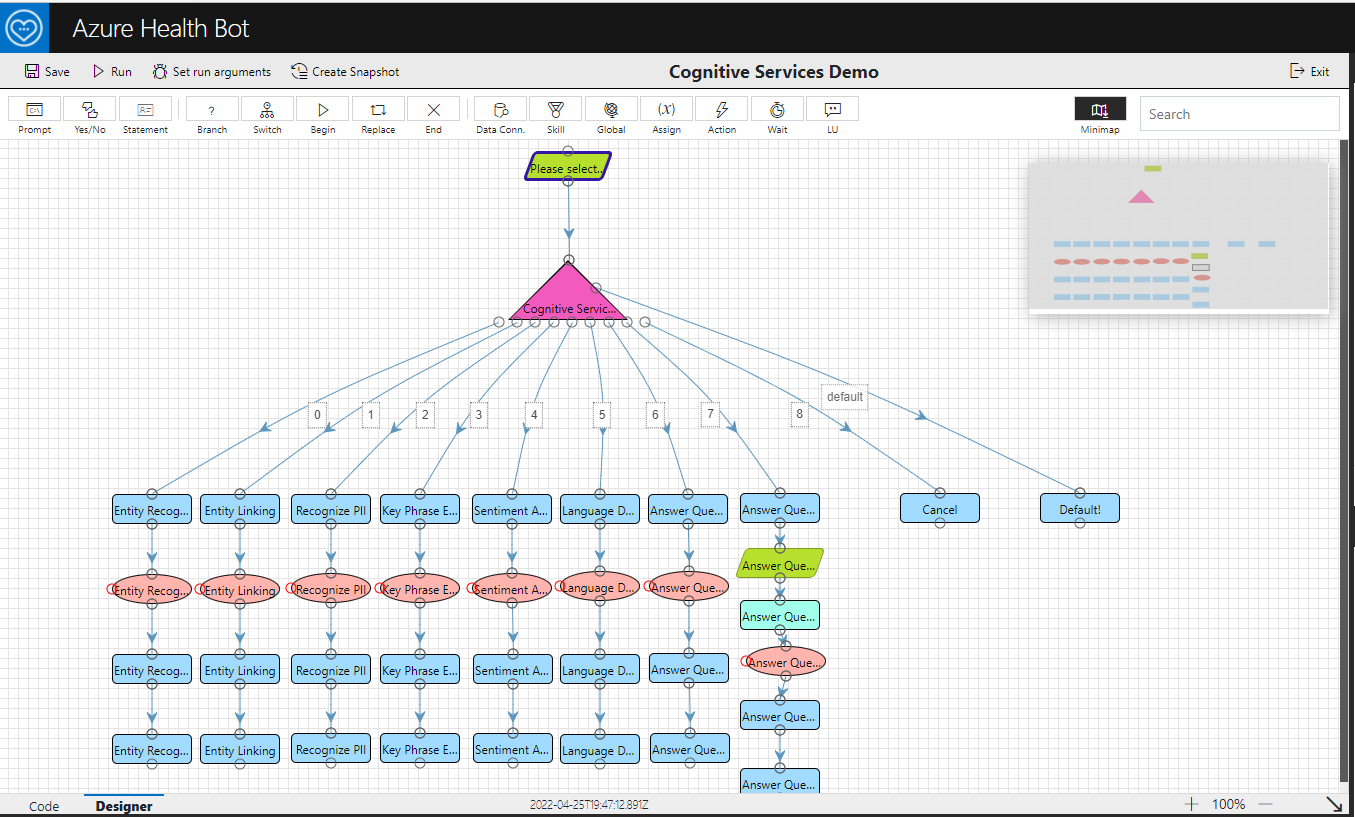The image size is (1355, 817).
Task: Select the pink Entity Linking ellipse node
Action: pyautogui.click(x=239, y=590)
